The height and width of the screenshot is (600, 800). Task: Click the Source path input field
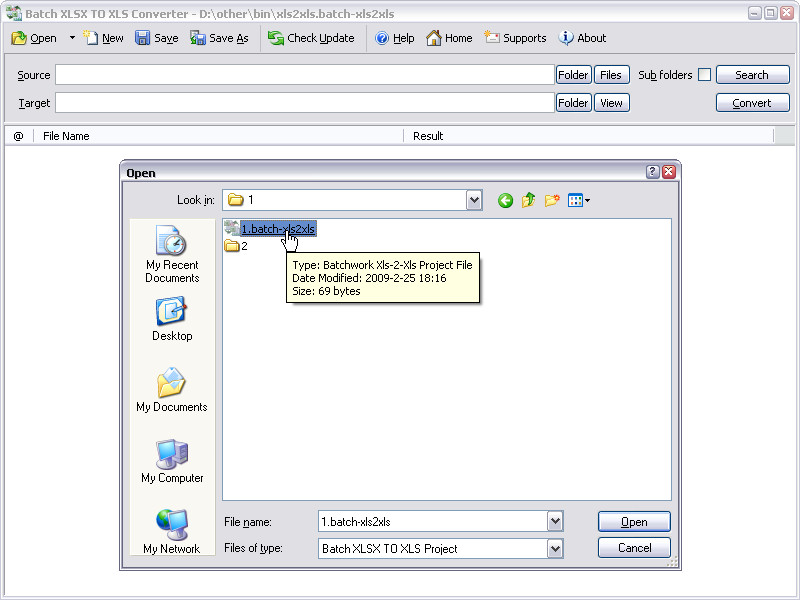(305, 75)
